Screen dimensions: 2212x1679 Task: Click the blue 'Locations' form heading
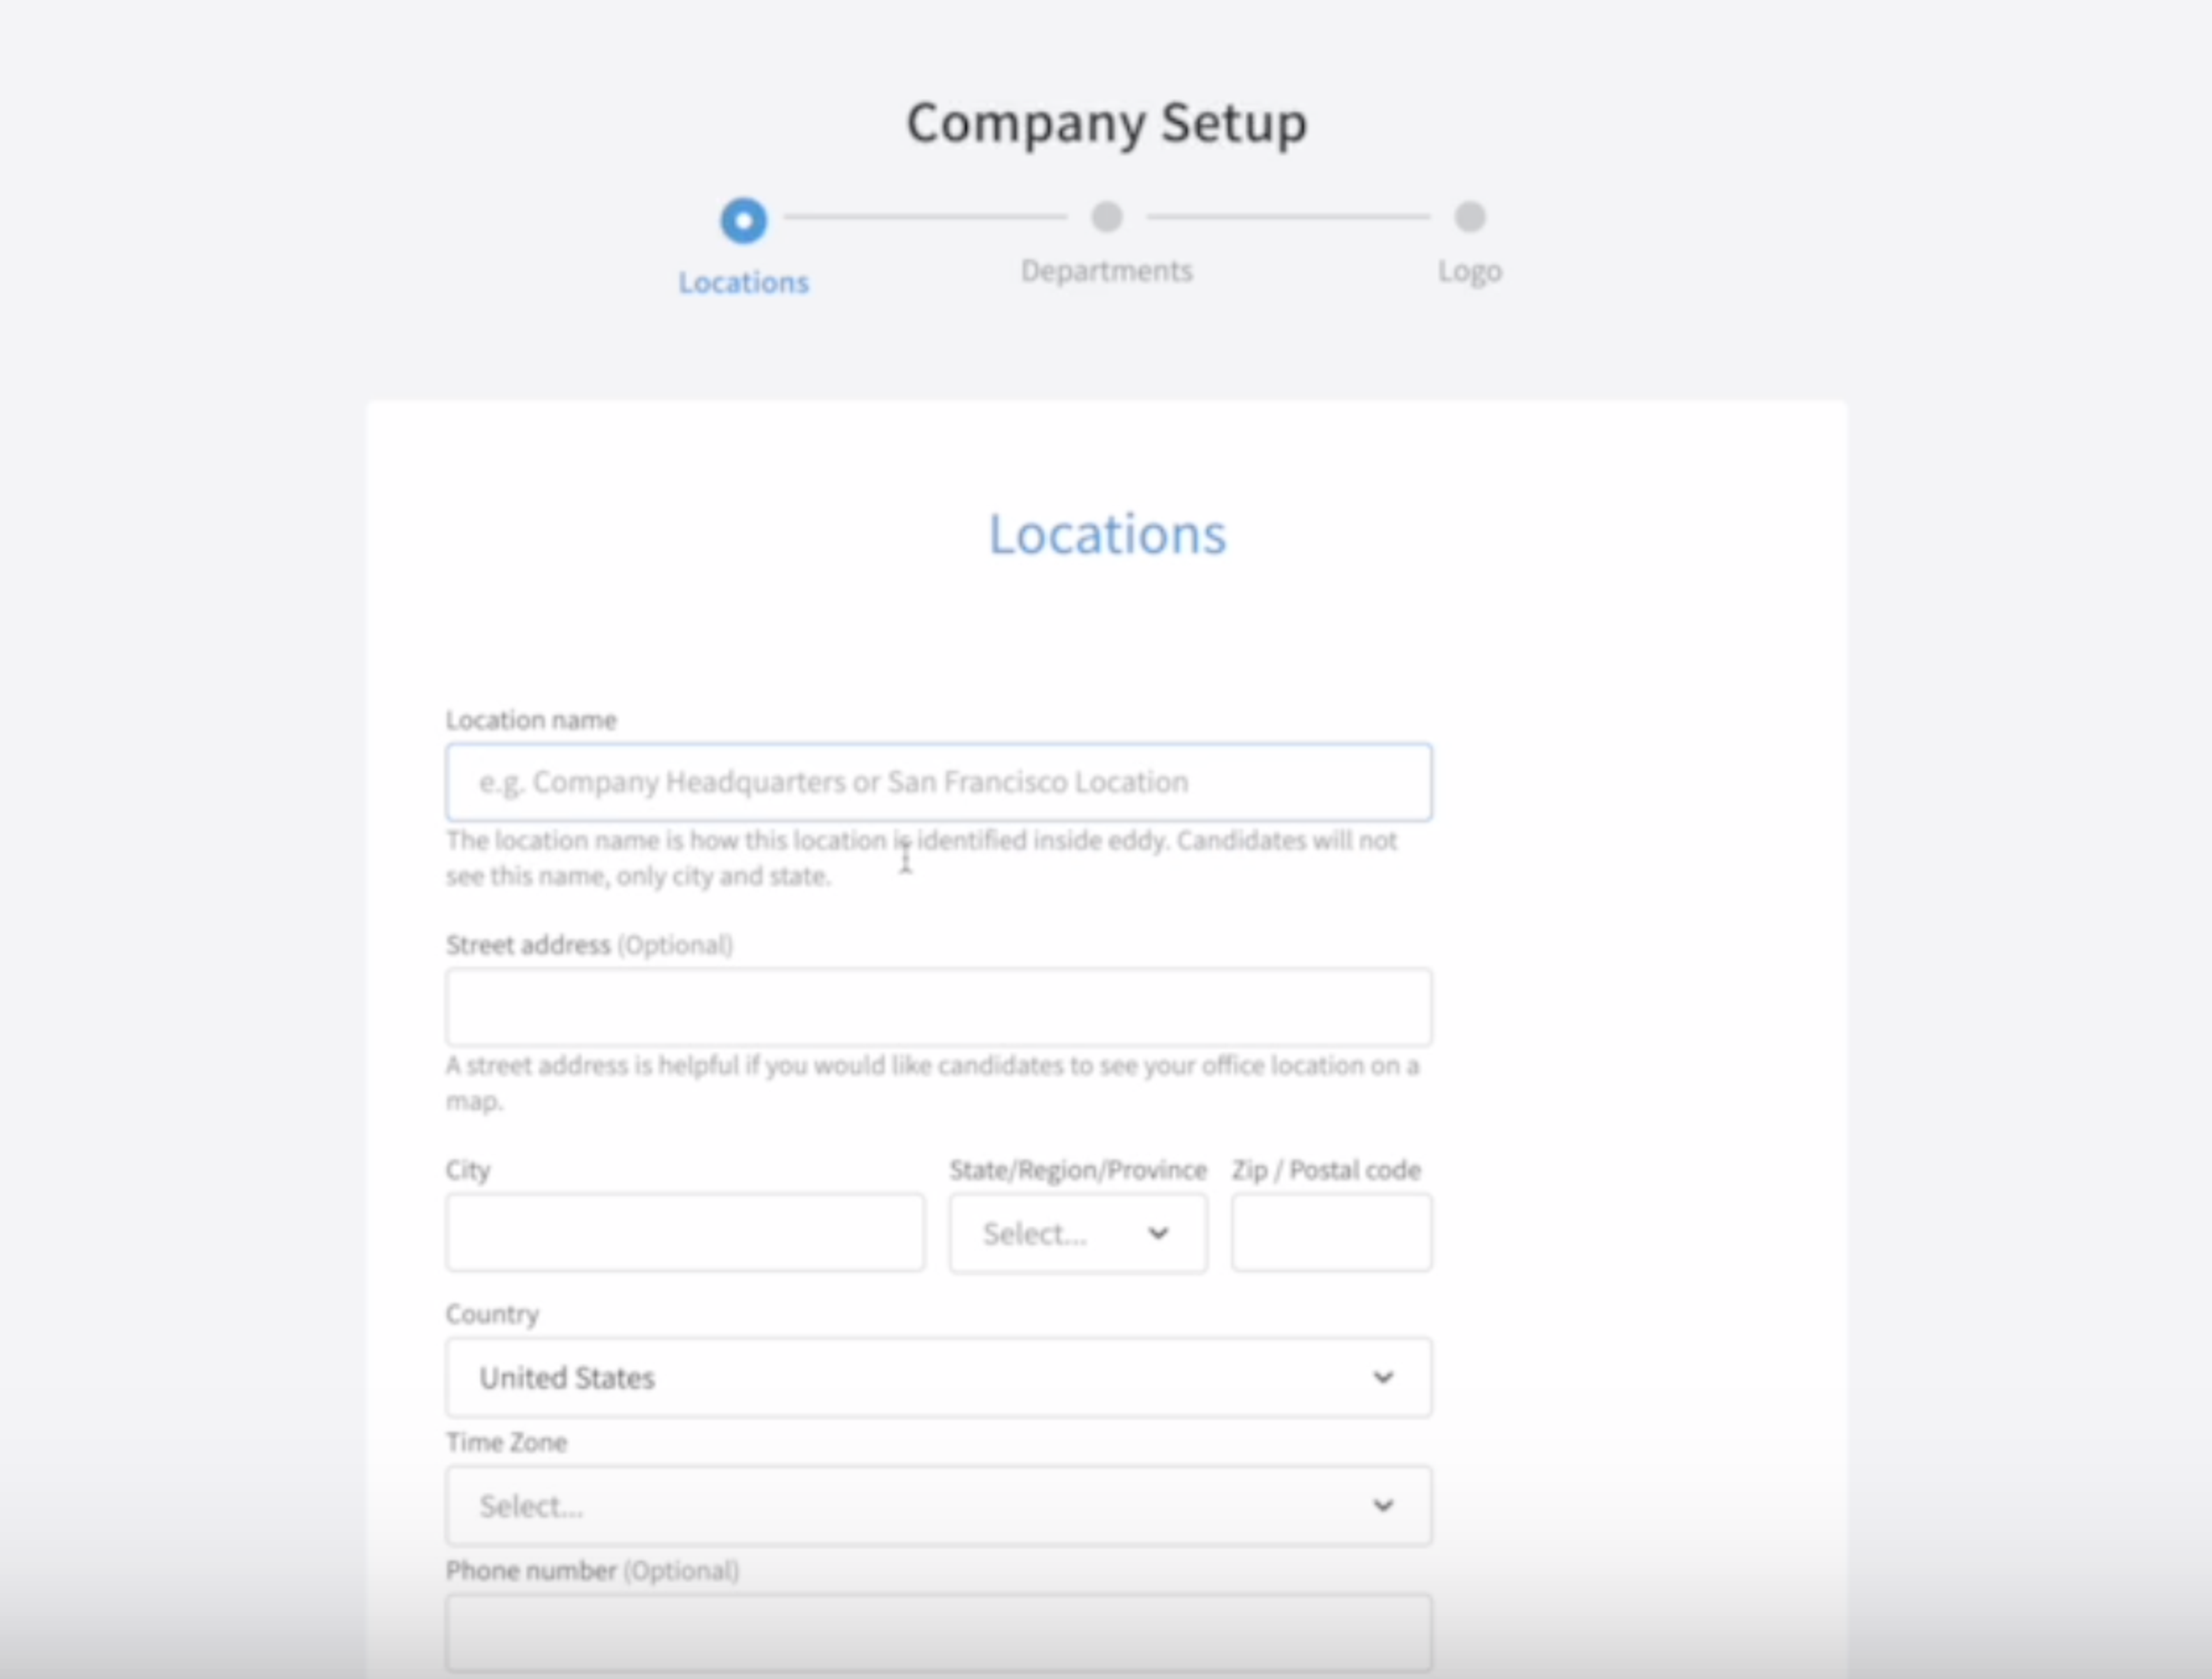1107,534
